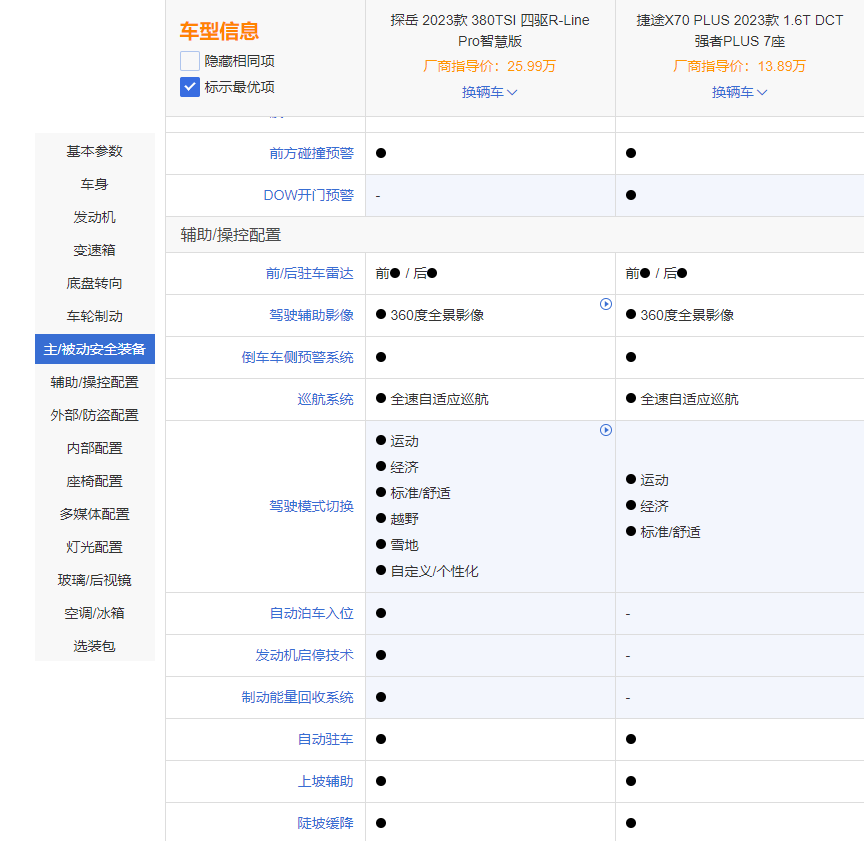The height and width of the screenshot is (841, 864).
Task: Select 主/被动安全装备 sidebar item
Action: click(x=95, y=349)
